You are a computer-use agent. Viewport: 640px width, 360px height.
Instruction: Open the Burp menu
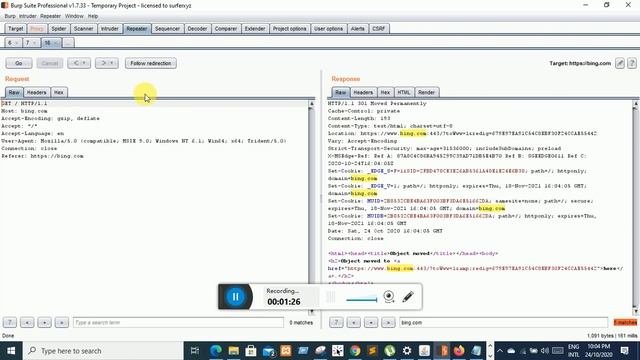[10, 16]
